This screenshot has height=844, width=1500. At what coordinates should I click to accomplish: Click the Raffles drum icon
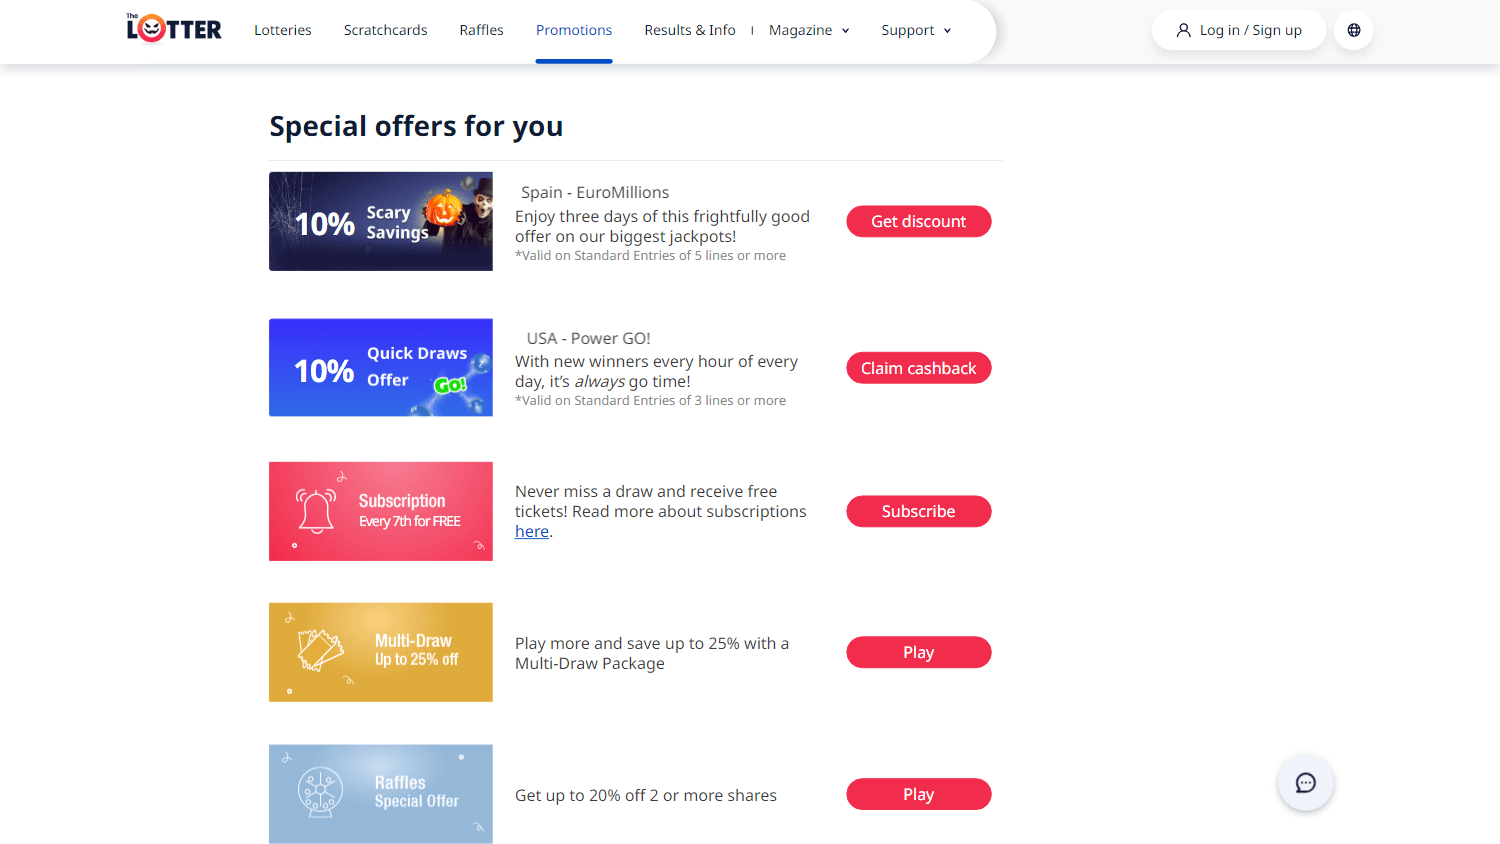[x=320, y=793]
